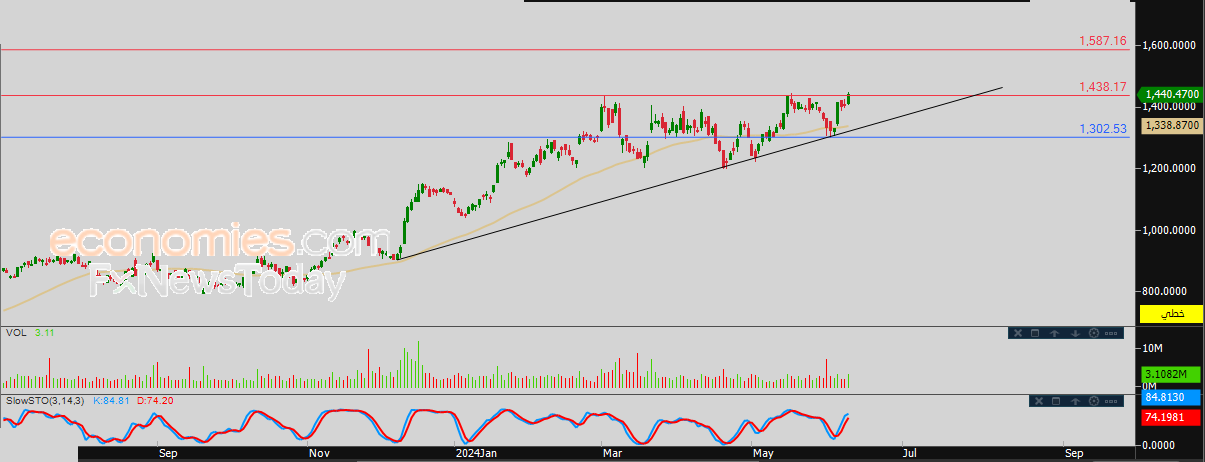
Task: Maximize the SlowSTO indicator panel
Action: click(1055, 401)
